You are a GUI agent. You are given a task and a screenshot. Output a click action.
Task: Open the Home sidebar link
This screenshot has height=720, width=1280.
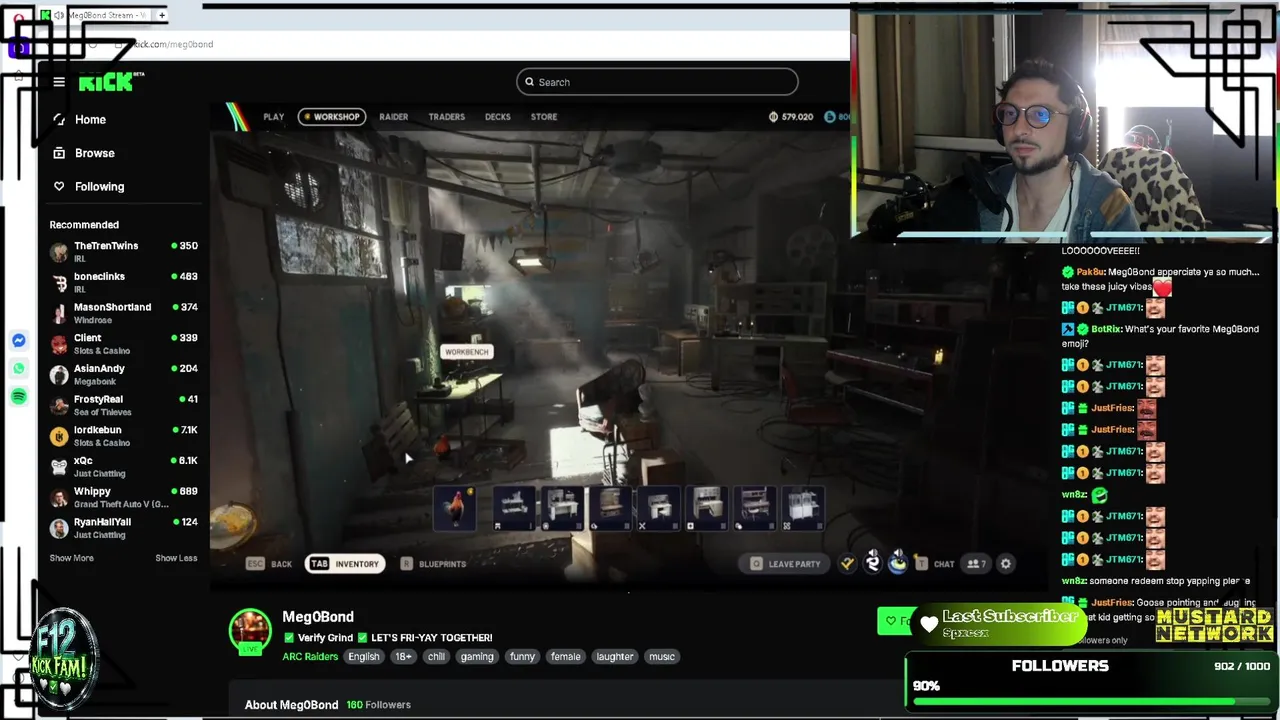coord(90,119)
